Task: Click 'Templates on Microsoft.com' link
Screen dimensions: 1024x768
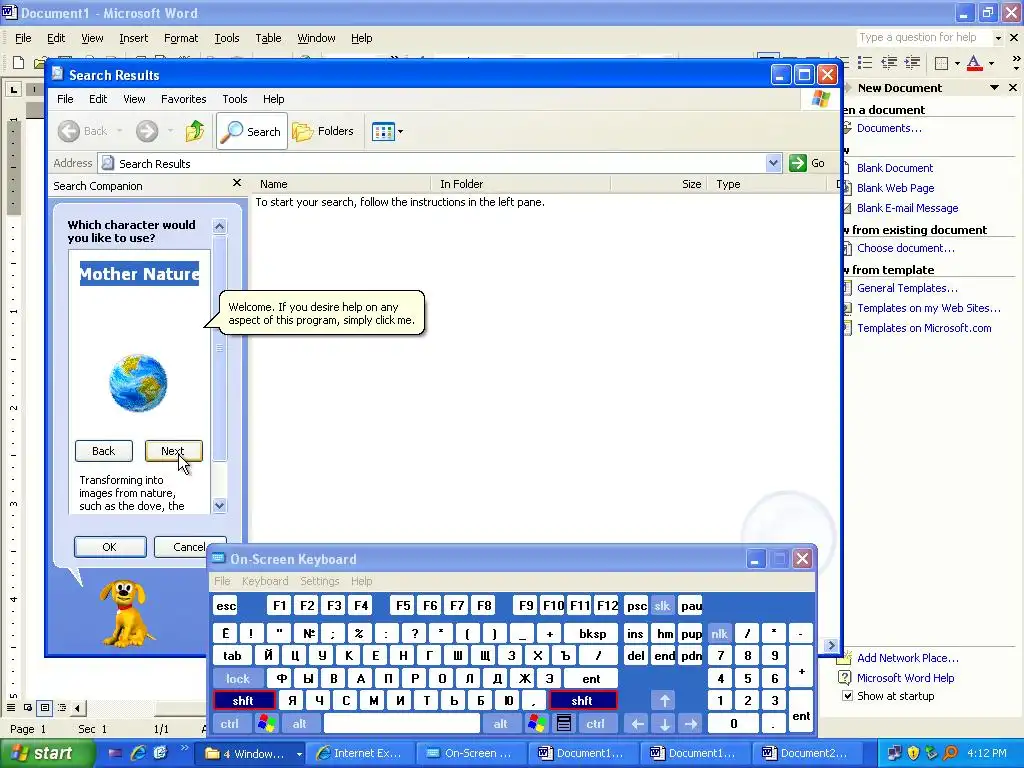Action: [924, 328]
